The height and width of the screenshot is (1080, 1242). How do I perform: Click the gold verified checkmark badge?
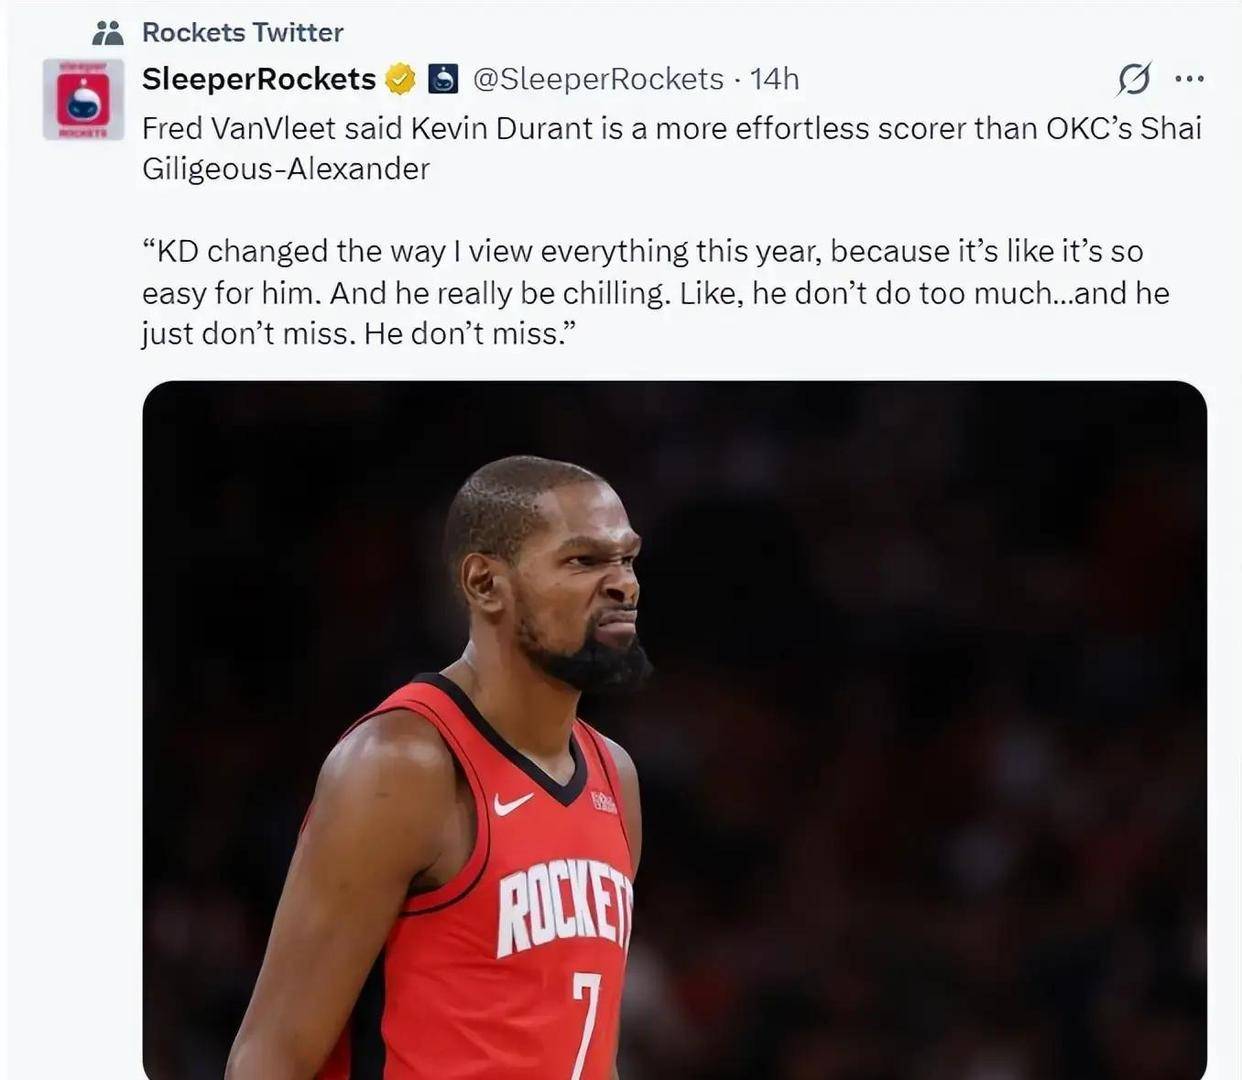click(400, 79)
